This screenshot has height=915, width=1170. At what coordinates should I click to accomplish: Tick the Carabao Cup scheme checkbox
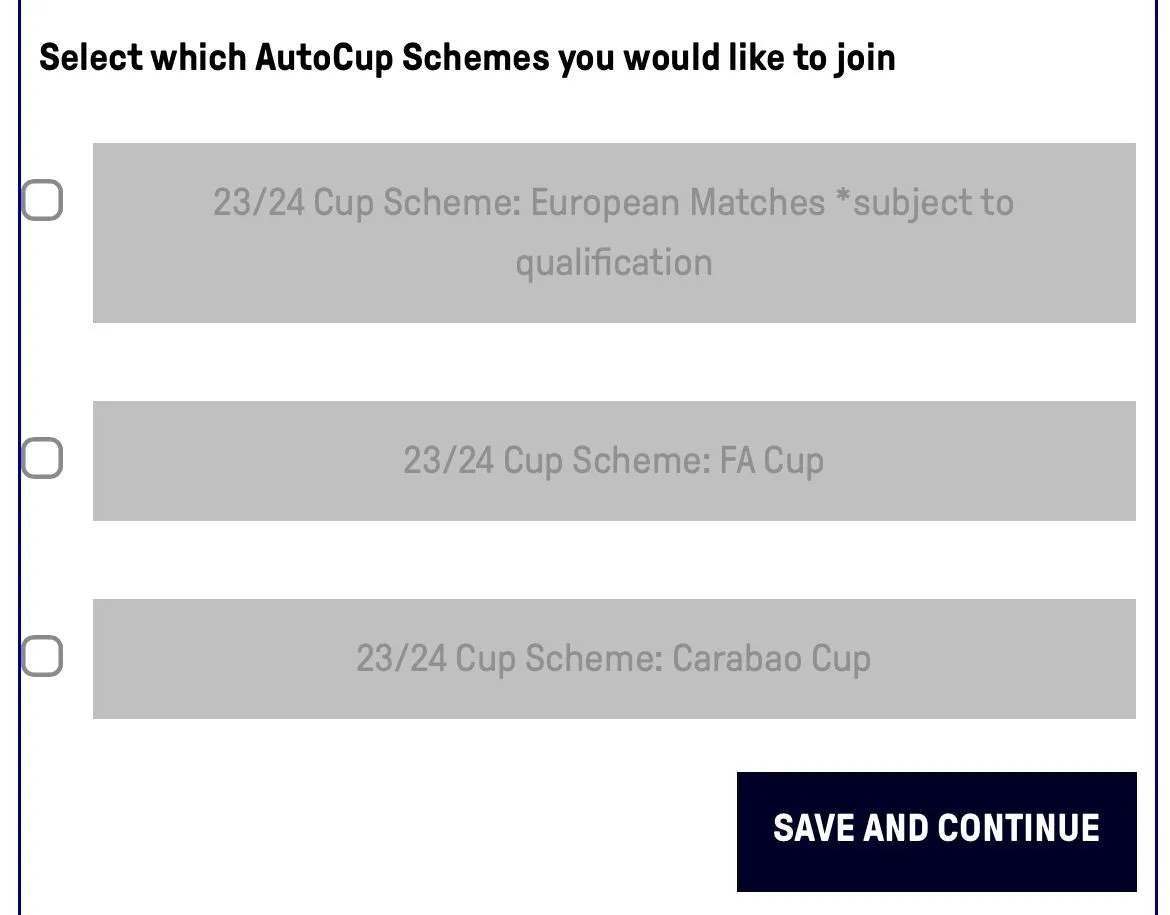click(x=43, y=657)
